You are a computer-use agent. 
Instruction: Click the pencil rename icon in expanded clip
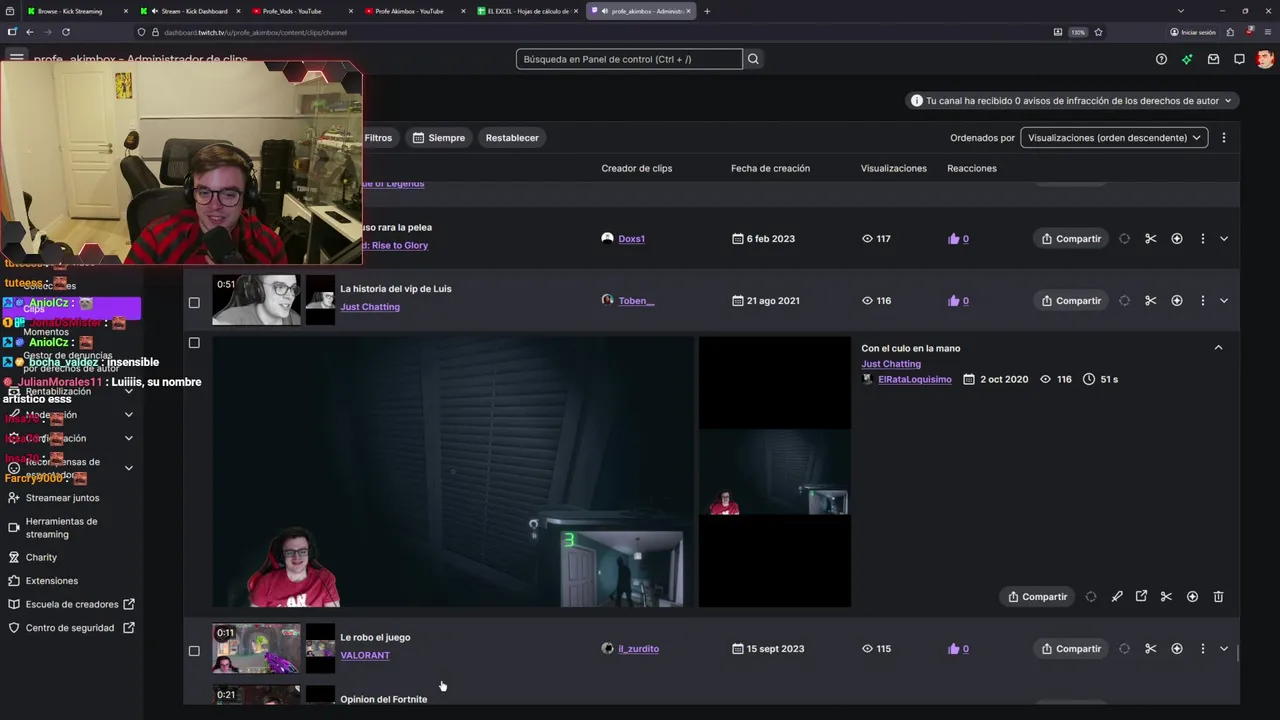(1117, 597)
